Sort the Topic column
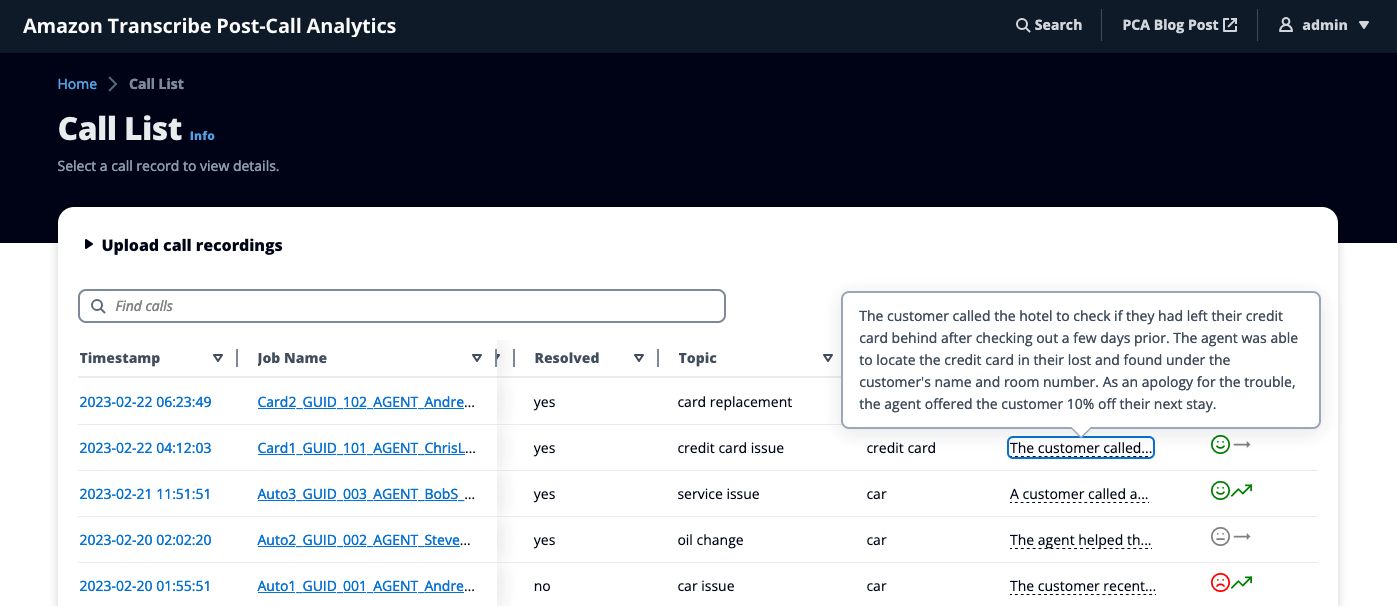Screen dimensions: 1397x606 [827, 358]
